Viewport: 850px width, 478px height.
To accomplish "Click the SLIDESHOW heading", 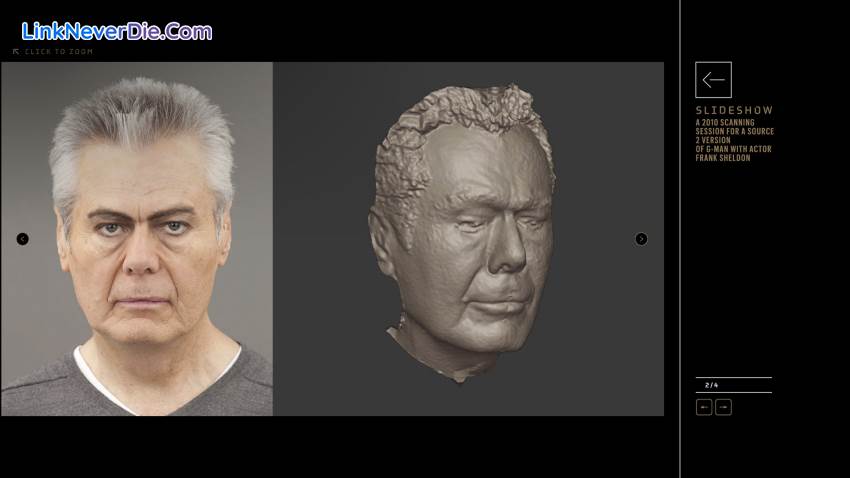I will click(x=734, y=110).
